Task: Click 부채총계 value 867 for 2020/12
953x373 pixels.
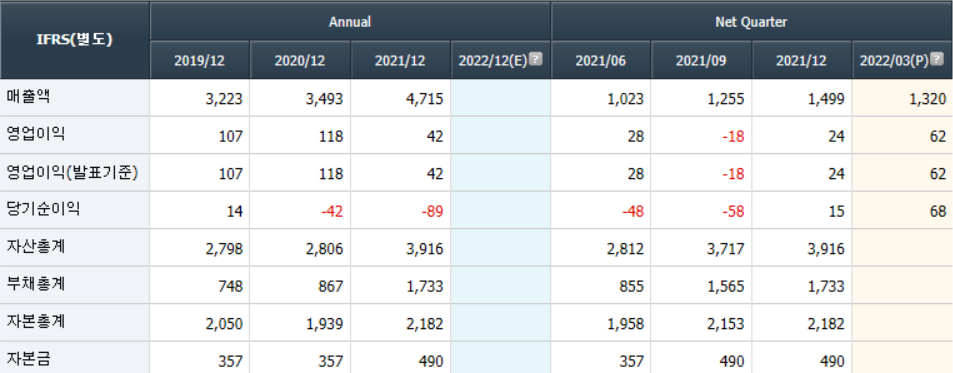Action: tap(331, 287)
